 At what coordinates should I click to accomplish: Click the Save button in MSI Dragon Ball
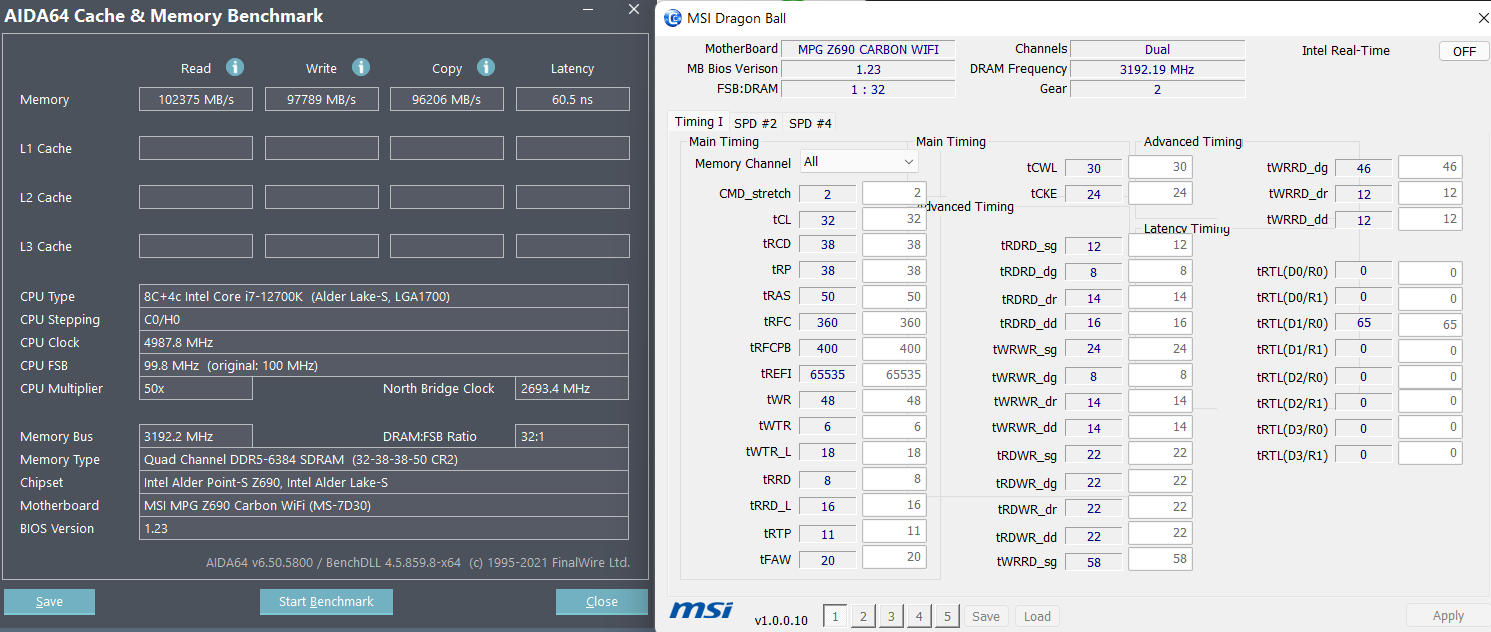pos(986,616)
